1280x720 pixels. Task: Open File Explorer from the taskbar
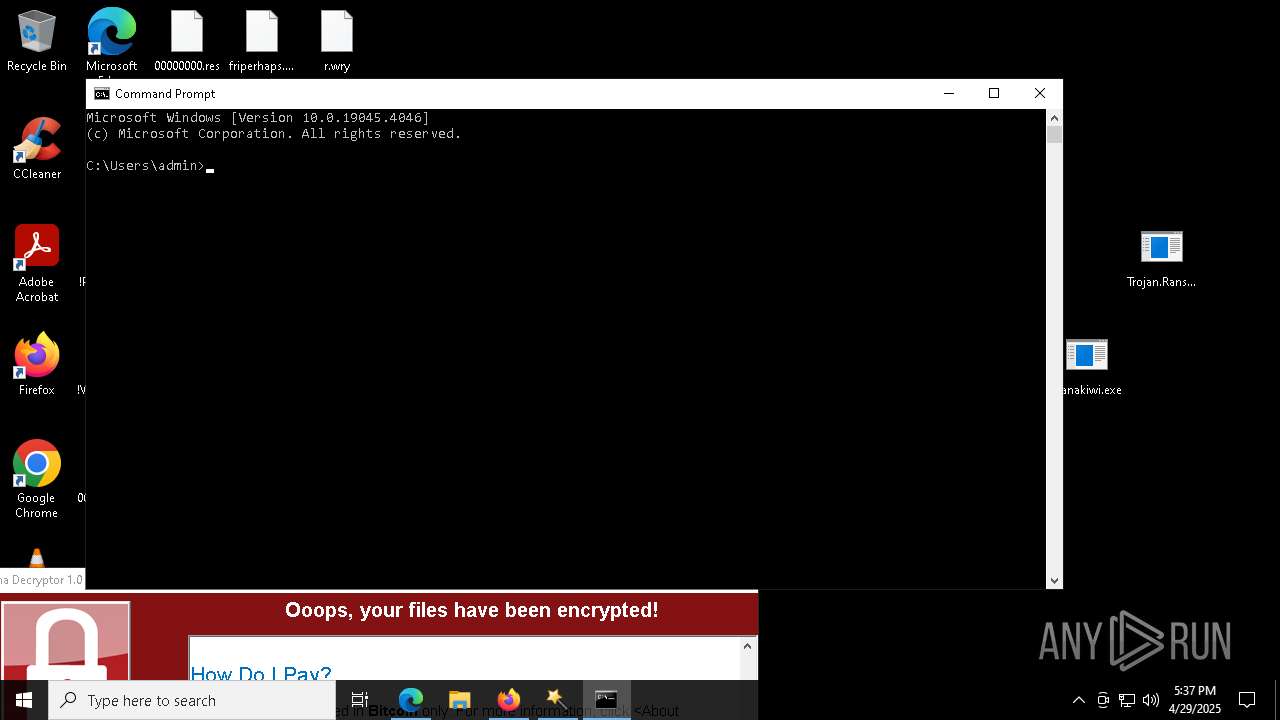(459, 700)
